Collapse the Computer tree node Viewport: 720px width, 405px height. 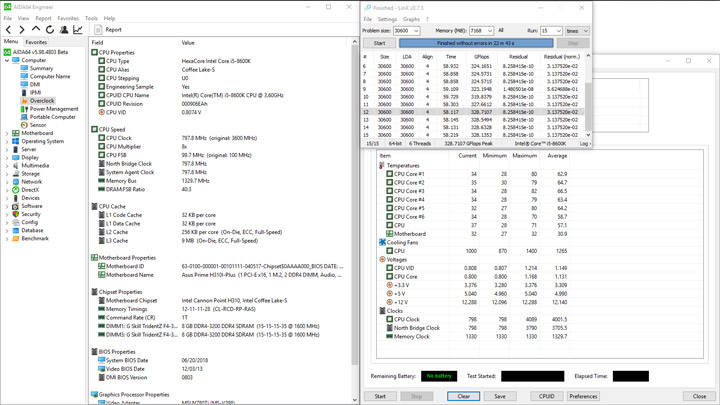click(x=7, y=60)
